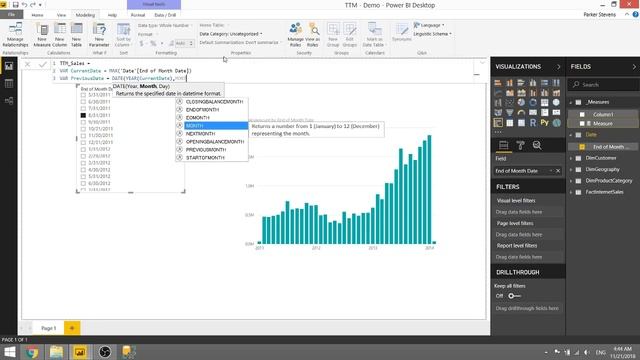Screen dimensions: 640x360
Task: Collapse the _Measures table
Action: click(571, 102)
